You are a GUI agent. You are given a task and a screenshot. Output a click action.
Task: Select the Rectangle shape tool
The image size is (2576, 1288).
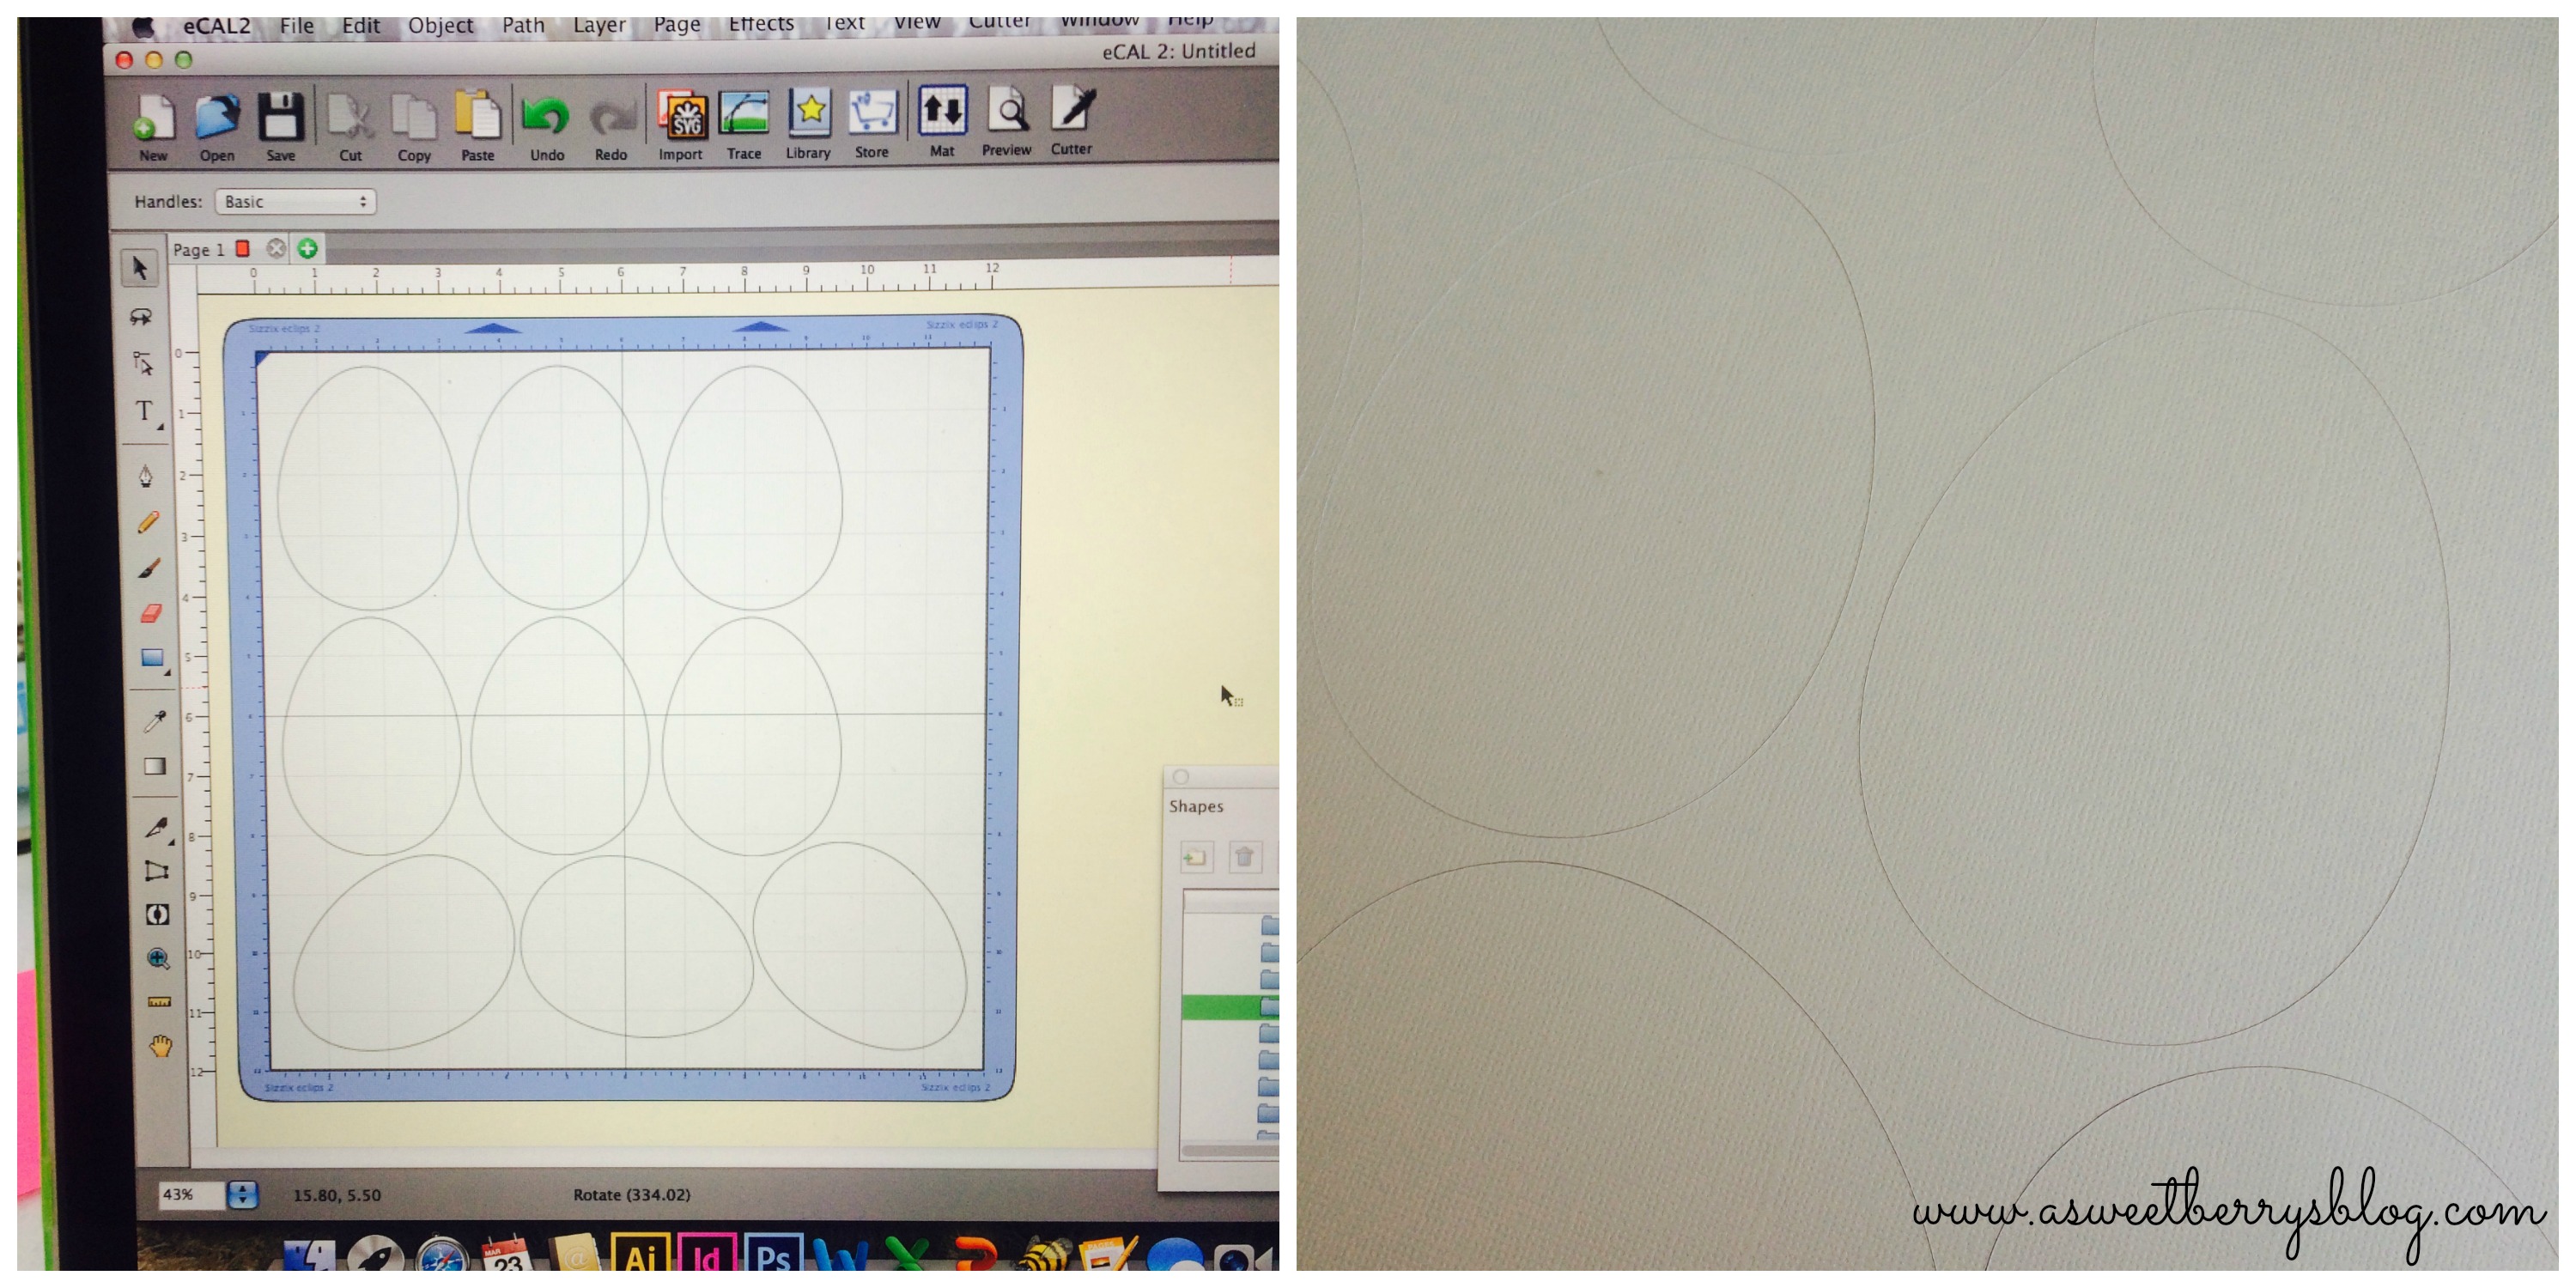coord(153,659)
